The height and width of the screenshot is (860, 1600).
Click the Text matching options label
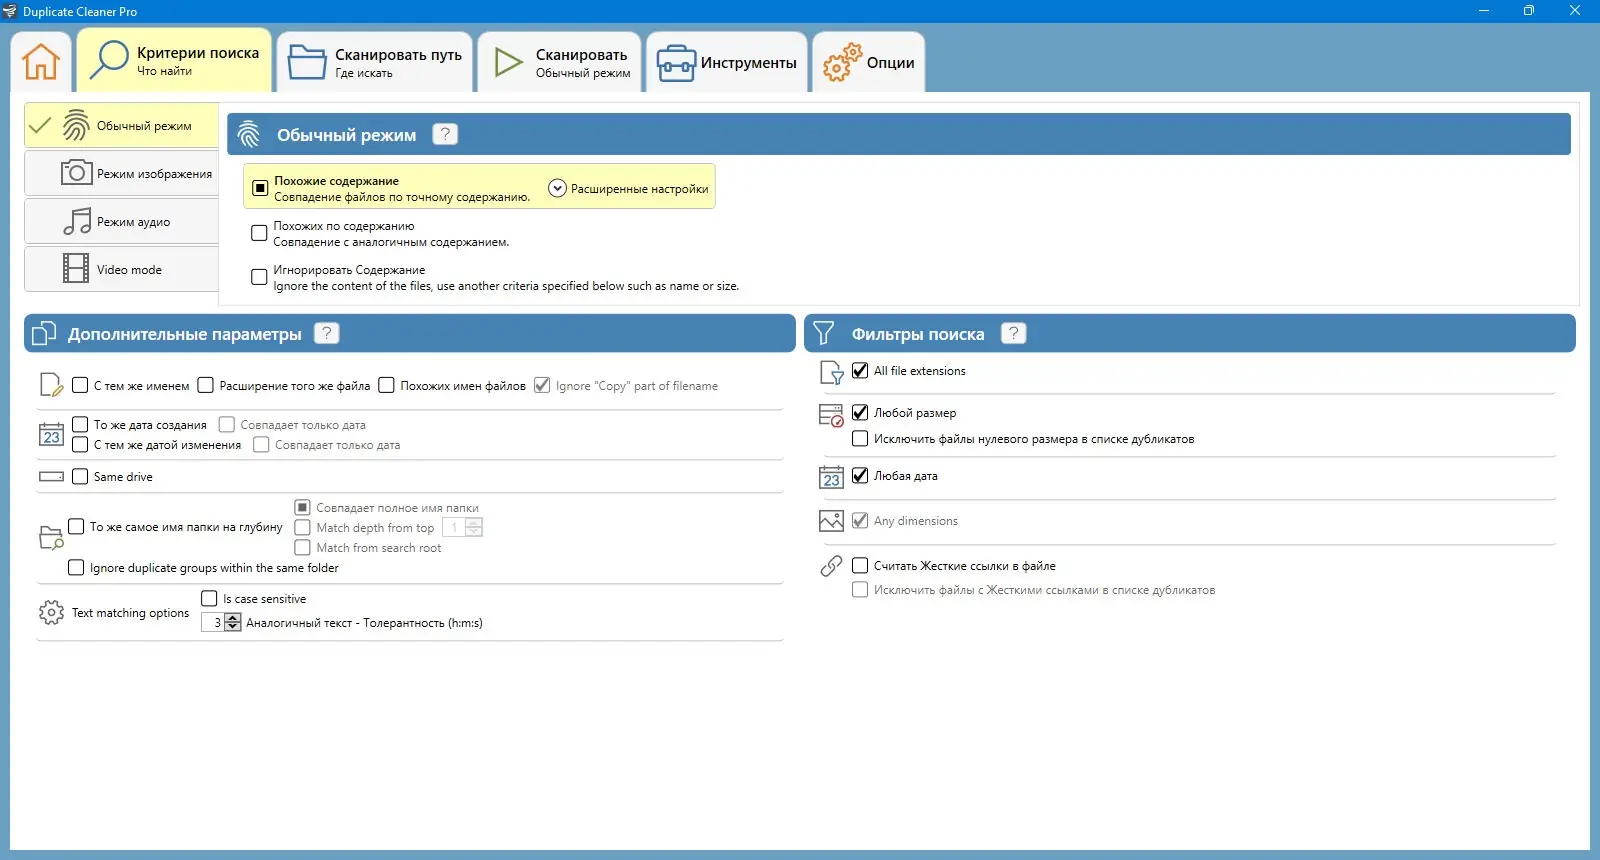click(x=130, y=613)
